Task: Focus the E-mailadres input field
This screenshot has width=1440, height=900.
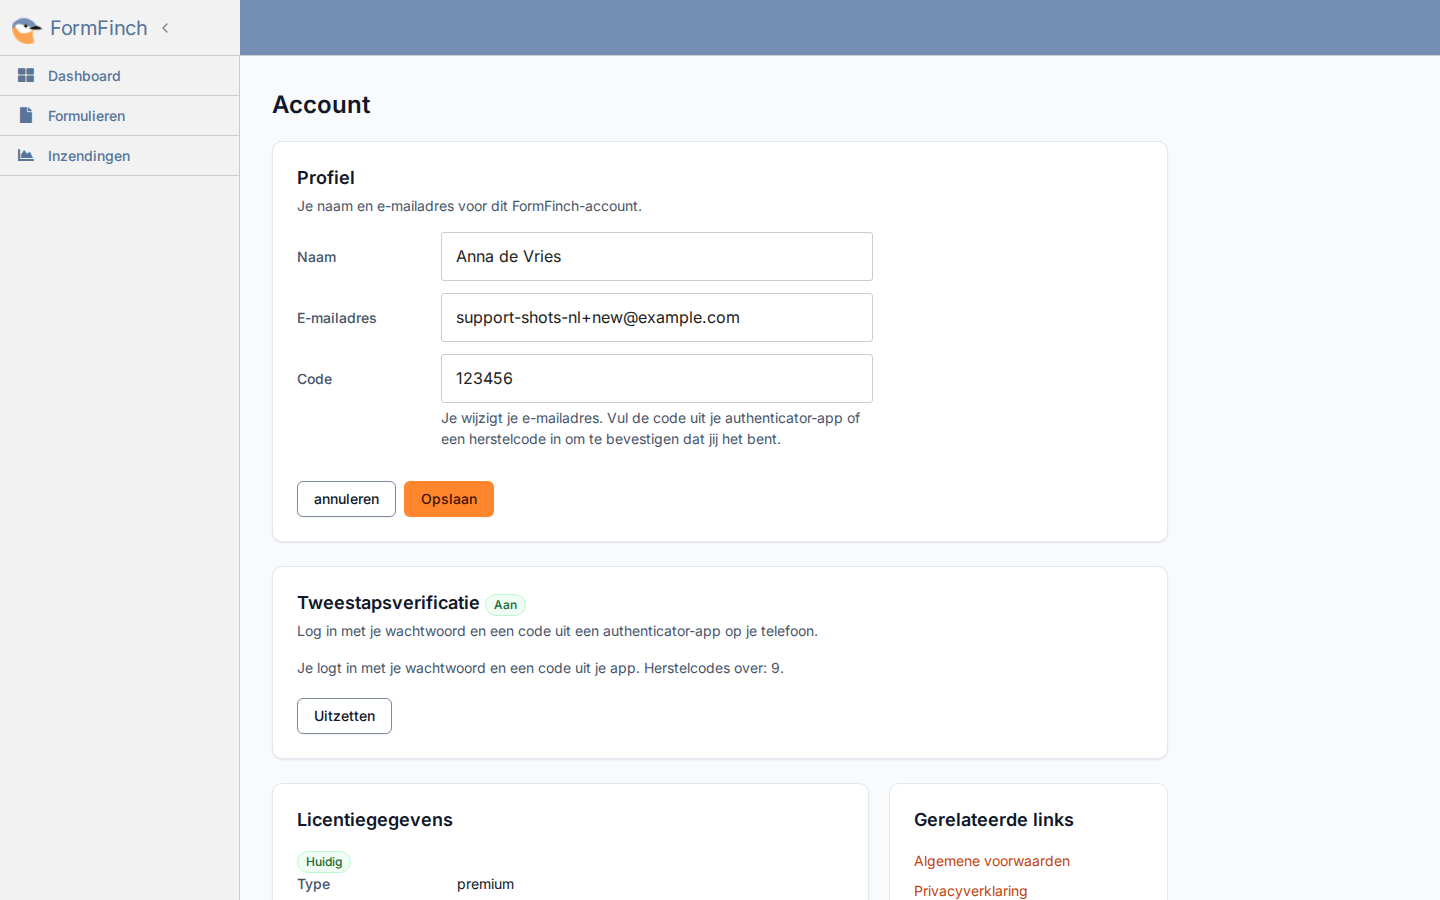Action: [657, 318]
